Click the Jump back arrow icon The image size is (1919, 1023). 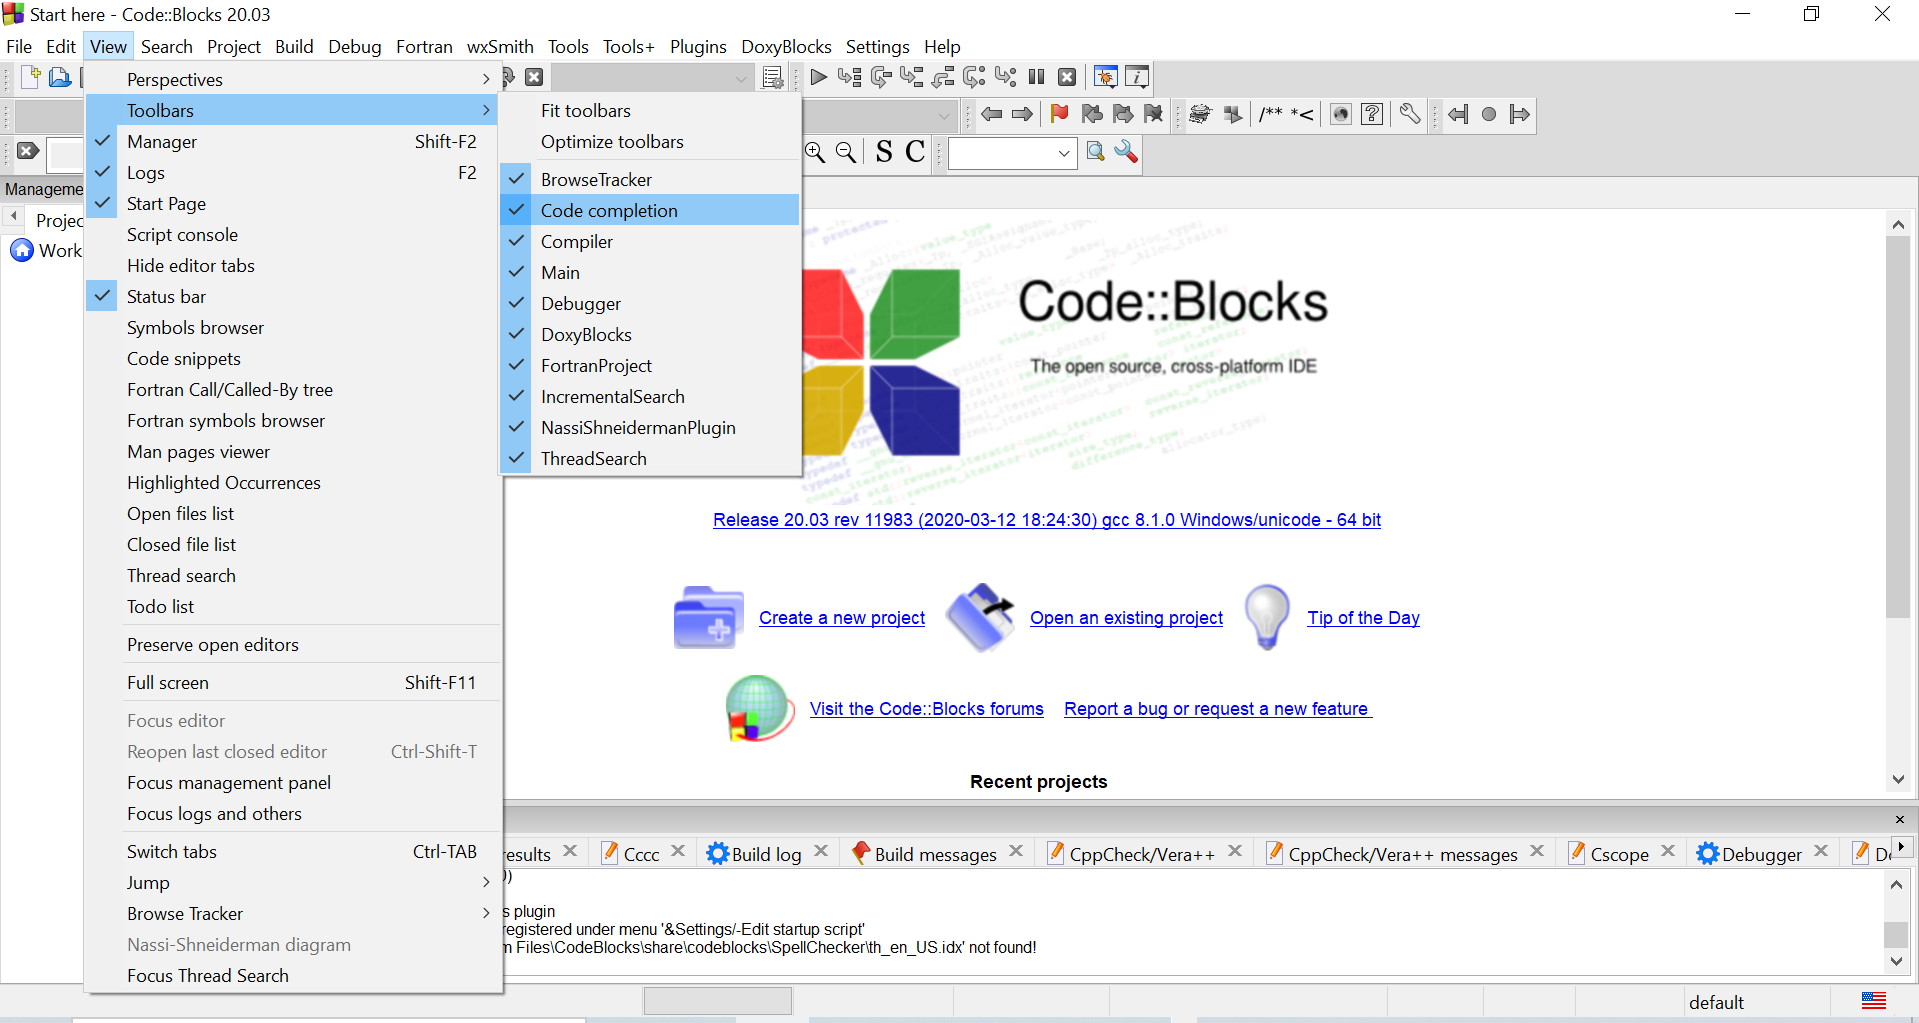992,114
